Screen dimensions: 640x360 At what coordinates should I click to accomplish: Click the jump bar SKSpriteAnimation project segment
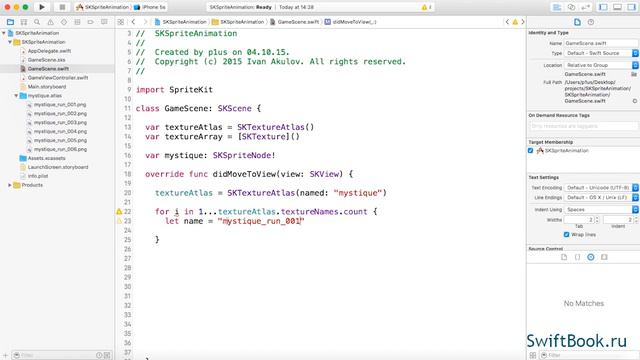(181, 22)
